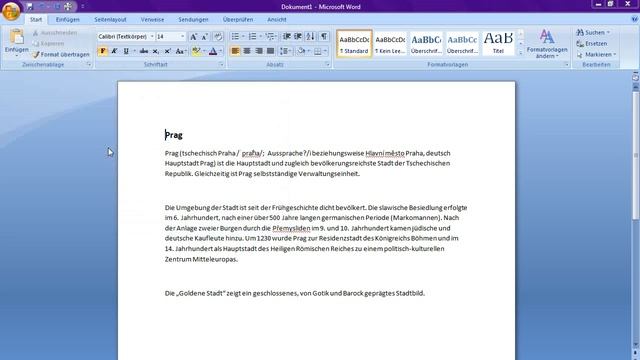Open Ersetzen replace dialog

[x=591, y=43]
